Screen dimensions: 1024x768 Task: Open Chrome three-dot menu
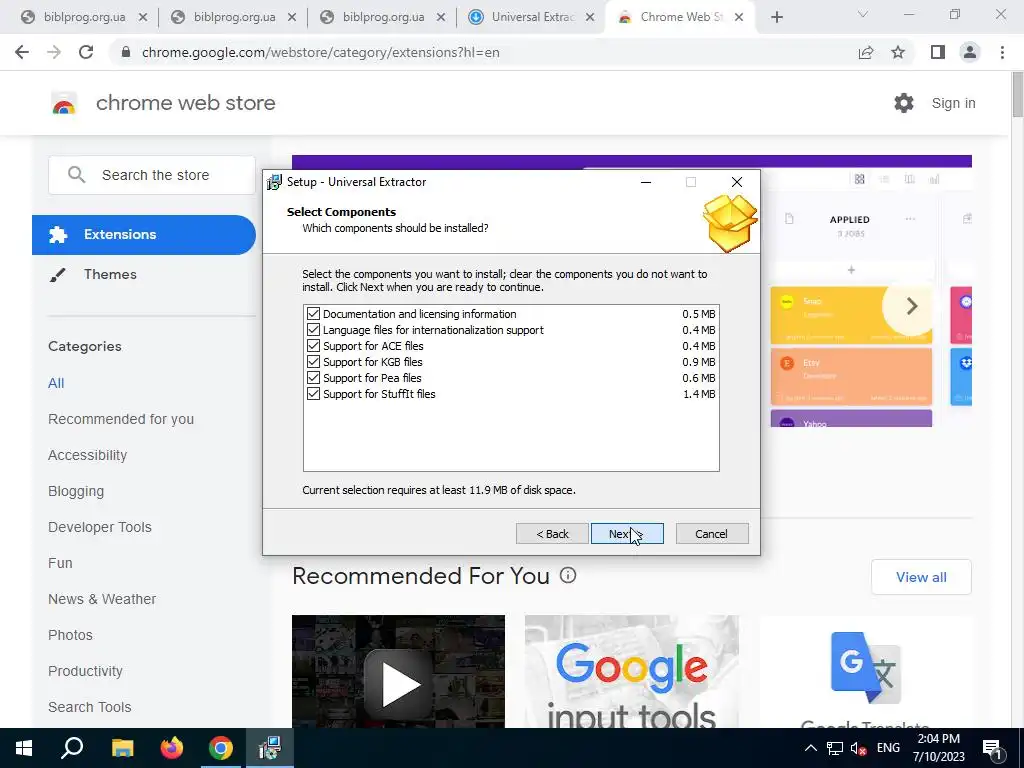tap(1002, 52)
